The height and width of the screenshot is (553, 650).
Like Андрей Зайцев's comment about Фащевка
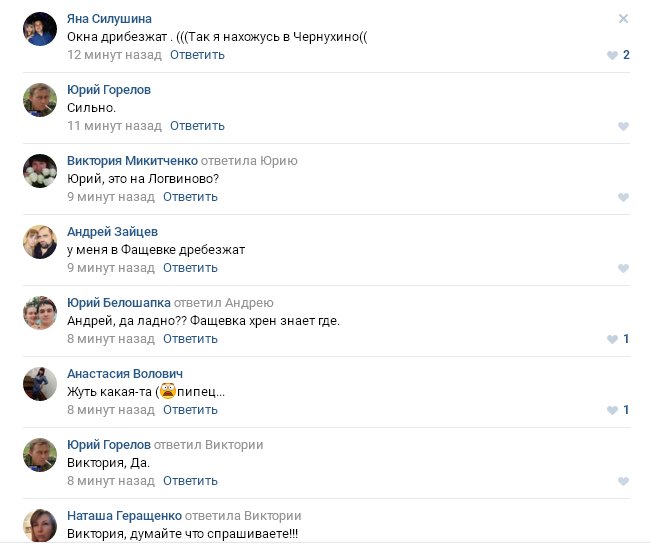(623, 268)
